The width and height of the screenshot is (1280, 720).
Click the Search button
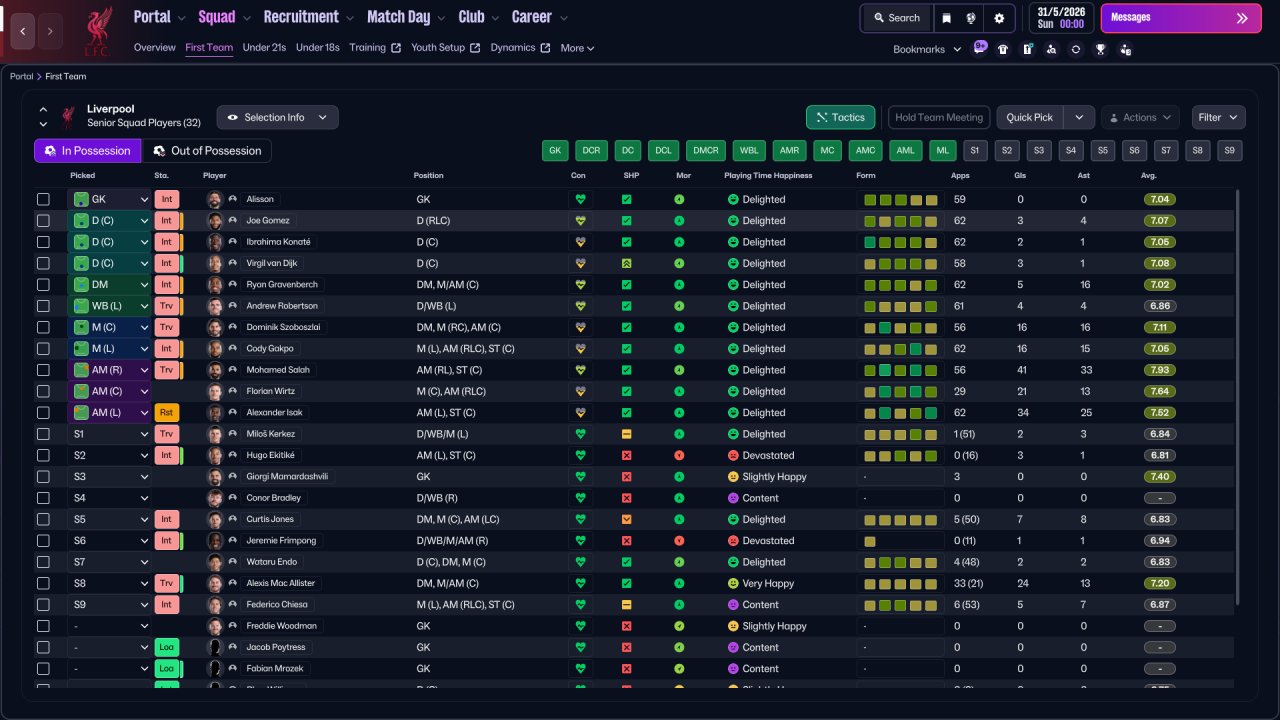pyautogui.click(x=896, y=18)
